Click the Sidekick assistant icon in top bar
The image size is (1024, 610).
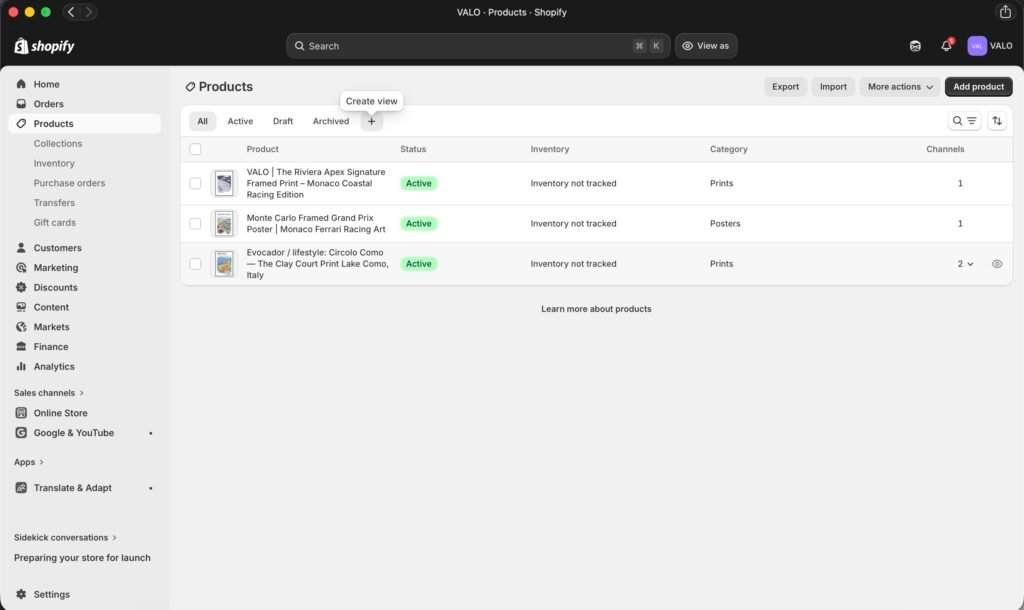pyautogui.click(x=915, y=46)
